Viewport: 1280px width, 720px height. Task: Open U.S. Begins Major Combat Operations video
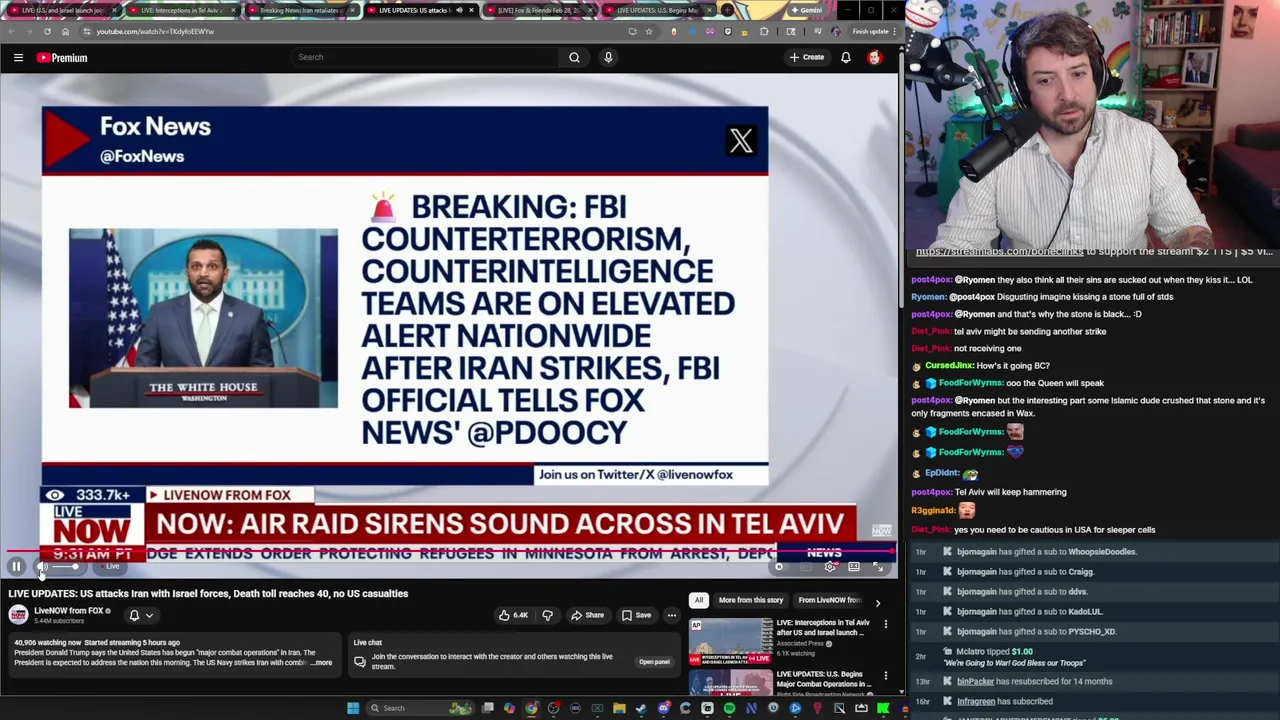point(731,682)
